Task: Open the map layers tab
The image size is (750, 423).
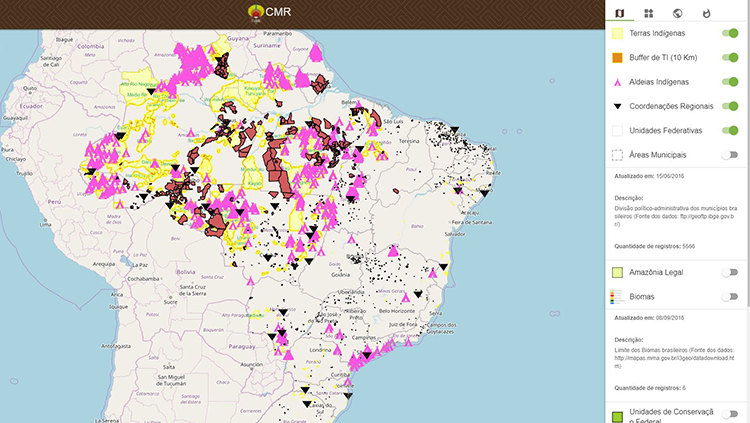Action: click(619, 13)
